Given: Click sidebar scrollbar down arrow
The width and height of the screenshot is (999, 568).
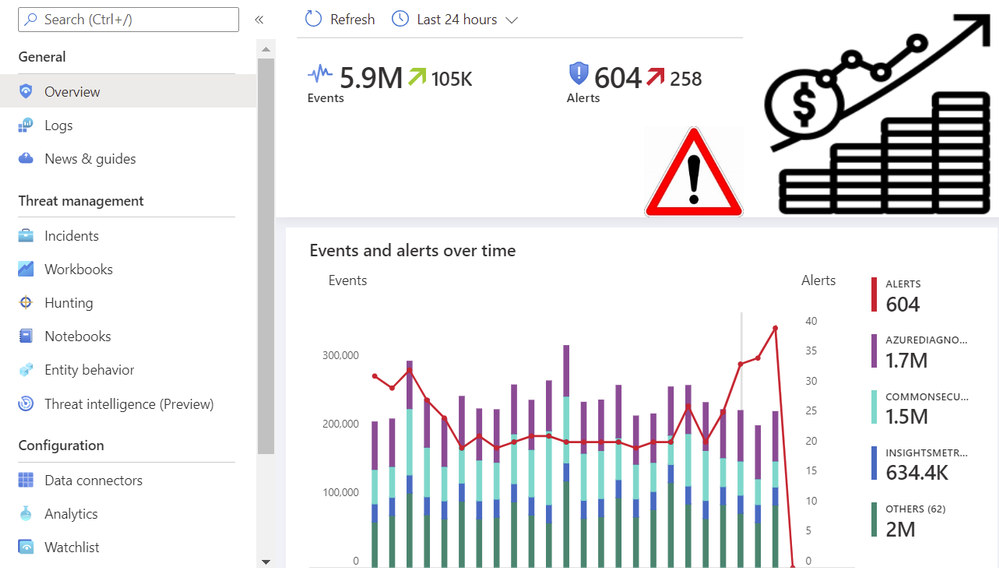Looking at the screenshot, I should (266, 562).
